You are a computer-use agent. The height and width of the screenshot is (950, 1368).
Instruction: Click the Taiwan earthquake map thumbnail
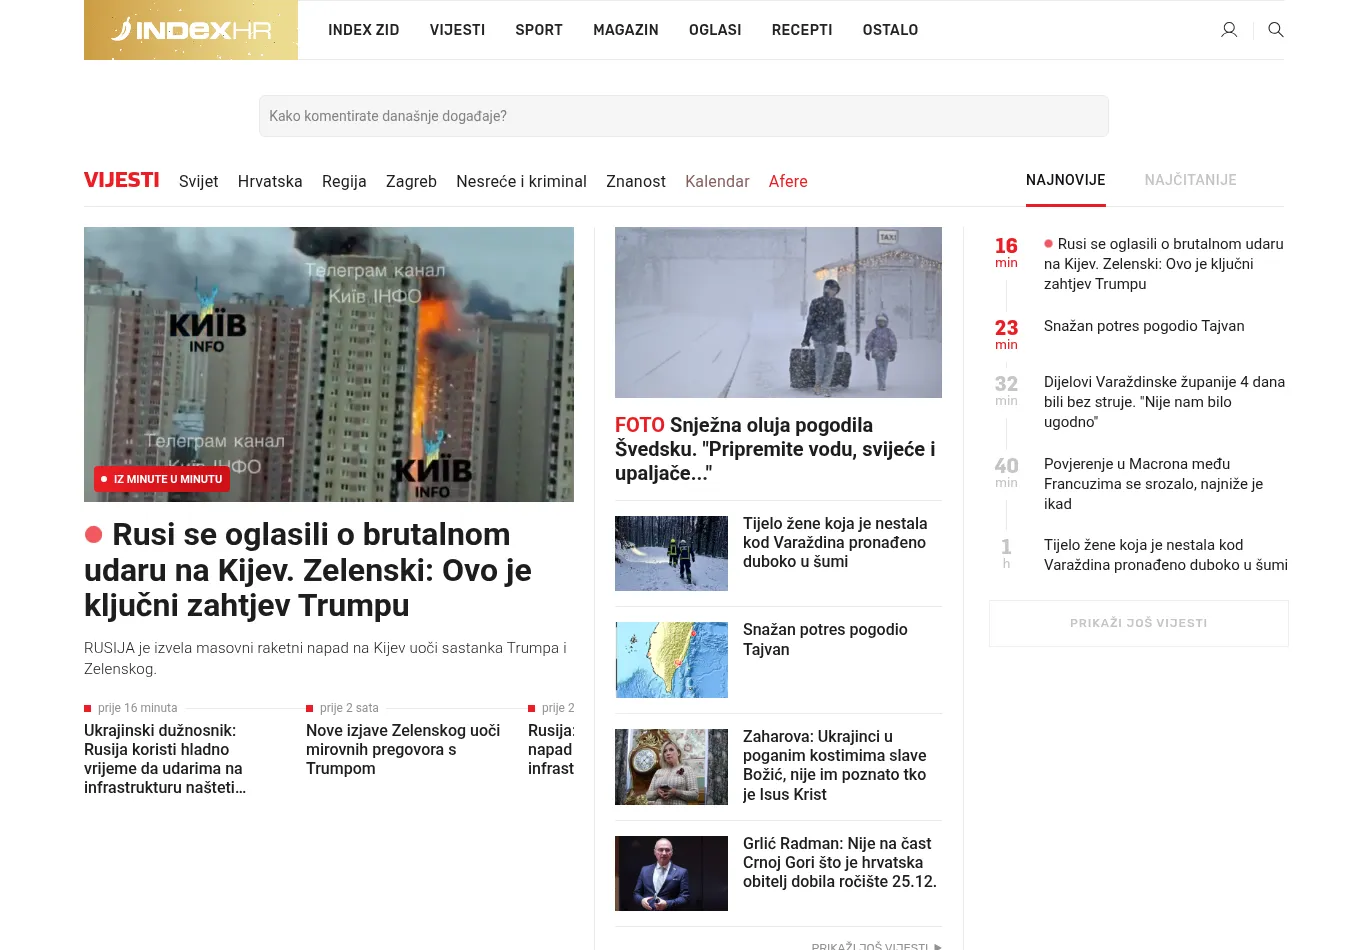click(x=671, y=660)
